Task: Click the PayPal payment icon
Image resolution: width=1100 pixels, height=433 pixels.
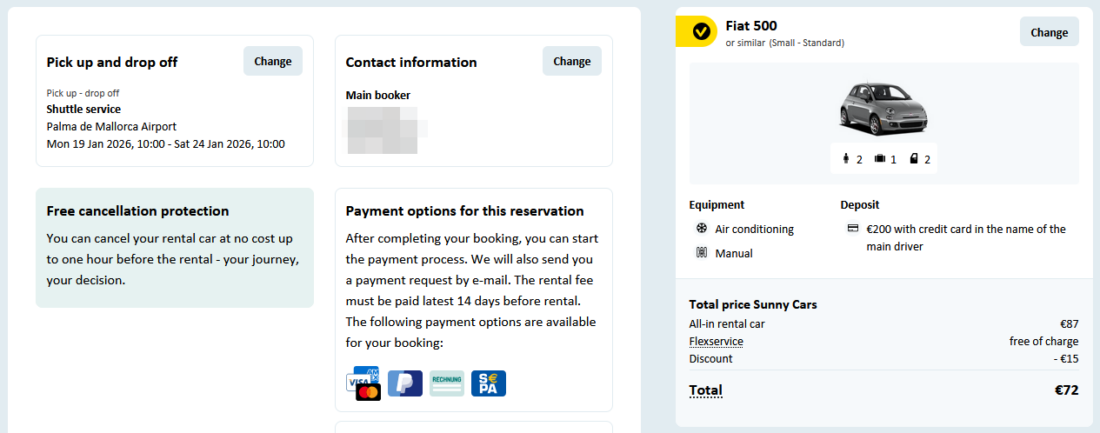Action: pyautogui.click(x=405, y=383)
